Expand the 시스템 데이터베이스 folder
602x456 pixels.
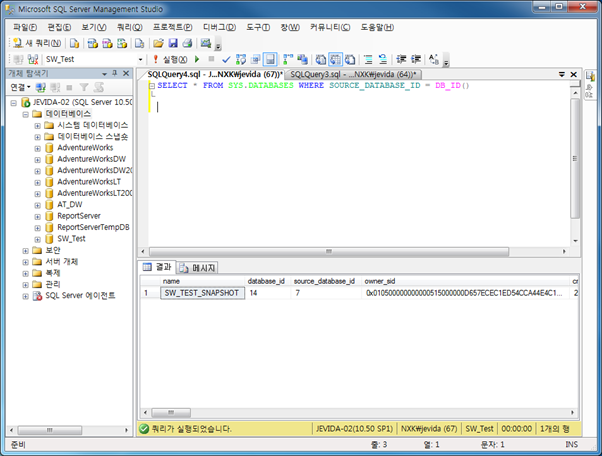tap(37, 126)
